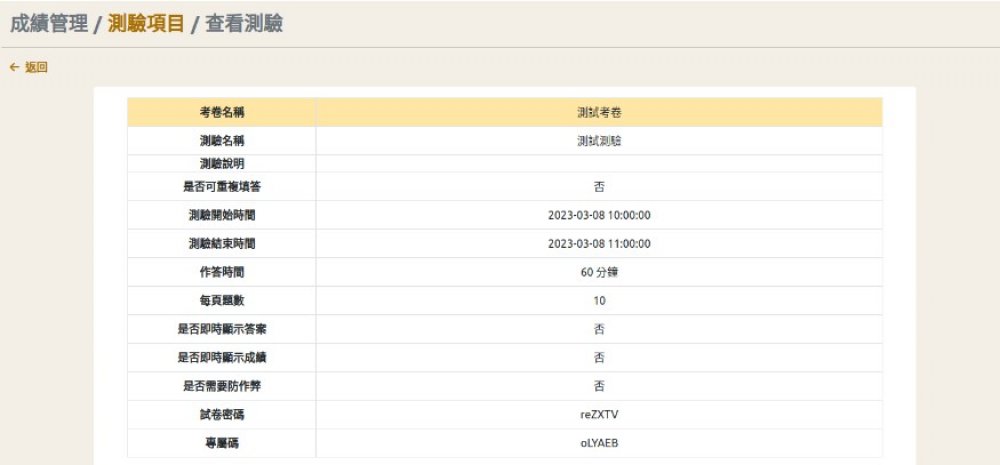Click the 是否需要防作弊 row label
The image size is (1000, 465).
221,386
